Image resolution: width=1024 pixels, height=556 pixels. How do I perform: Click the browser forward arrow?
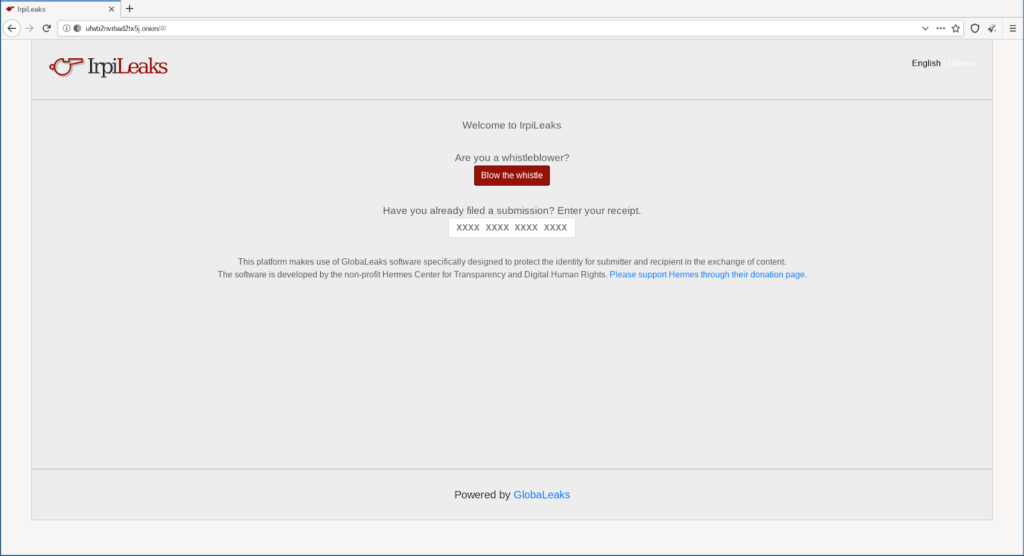(29, 28)
